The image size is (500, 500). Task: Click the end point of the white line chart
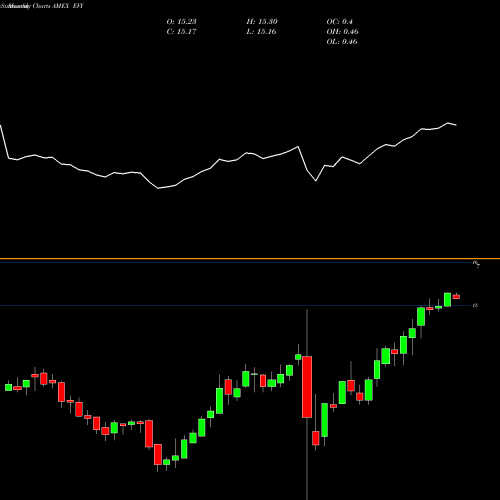click(x=456, y=125)
